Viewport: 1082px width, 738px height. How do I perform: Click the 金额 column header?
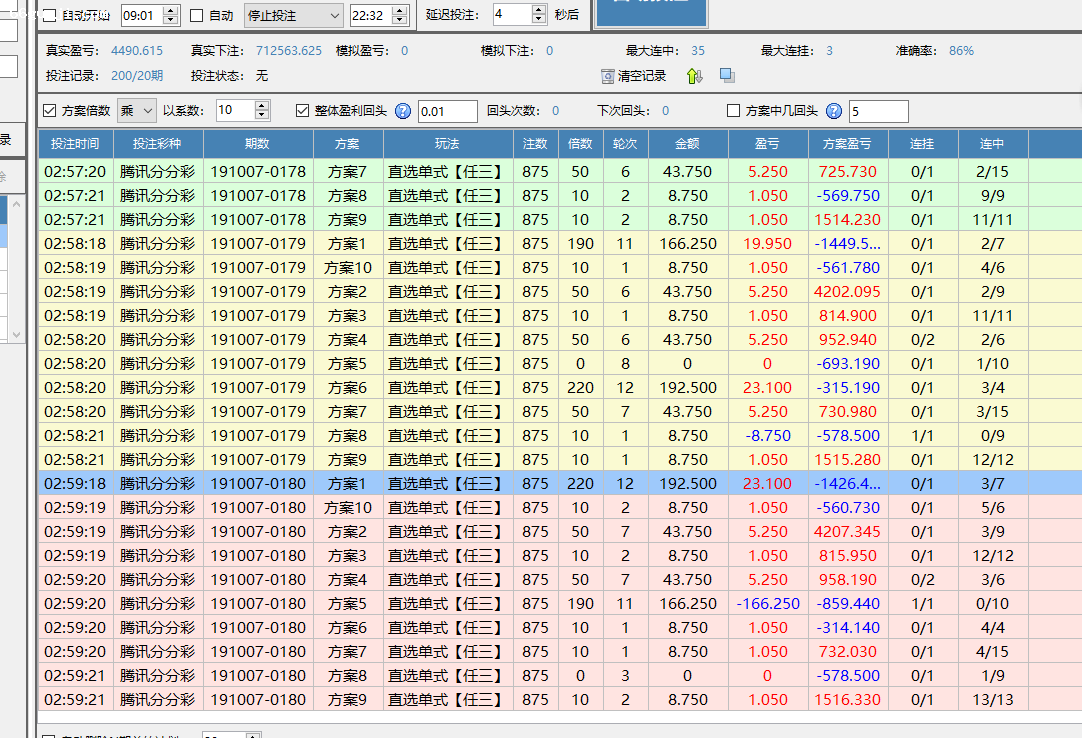click(x=687, y=144)
